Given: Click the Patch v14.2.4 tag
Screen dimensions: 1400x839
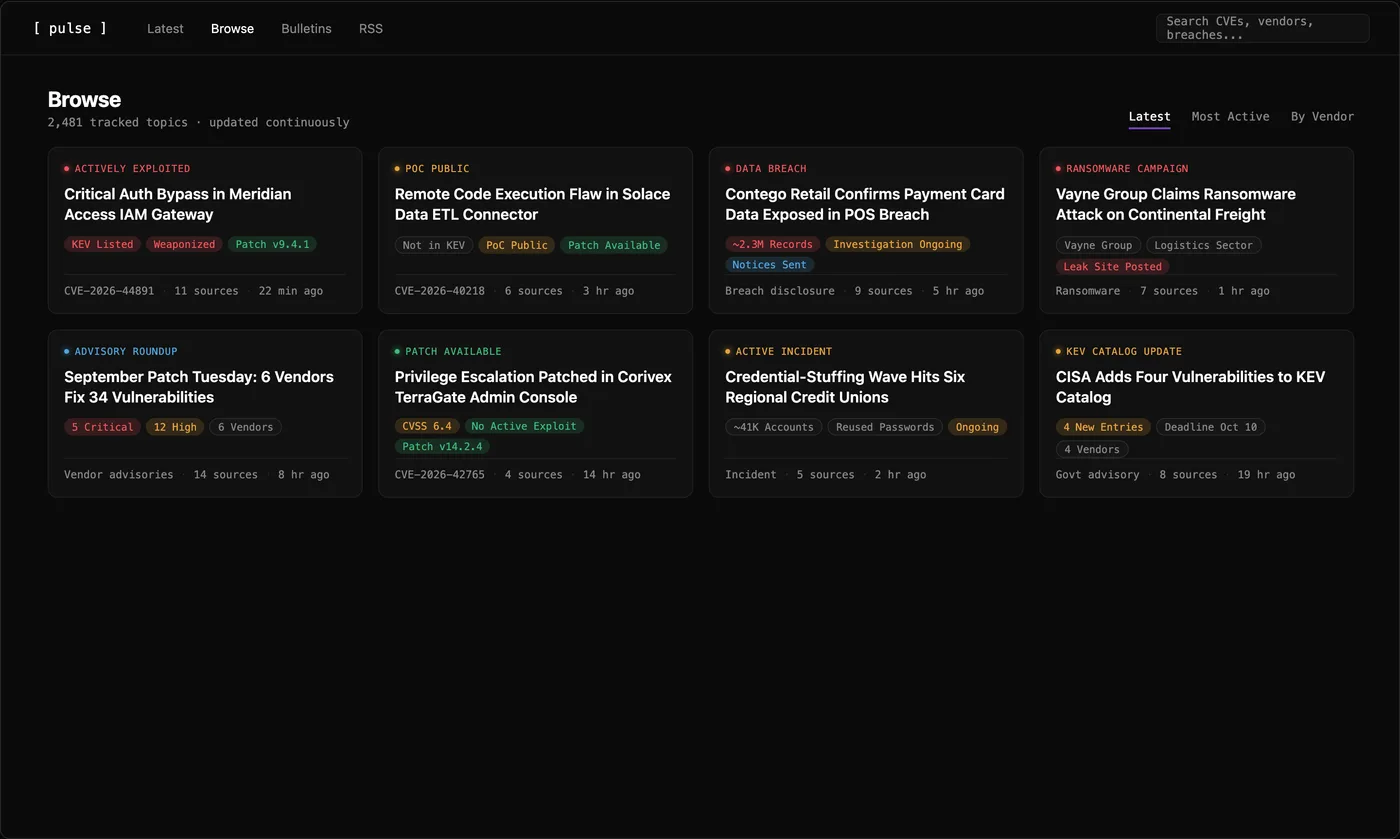Looking at the screenshot, I should coord(442,447).
